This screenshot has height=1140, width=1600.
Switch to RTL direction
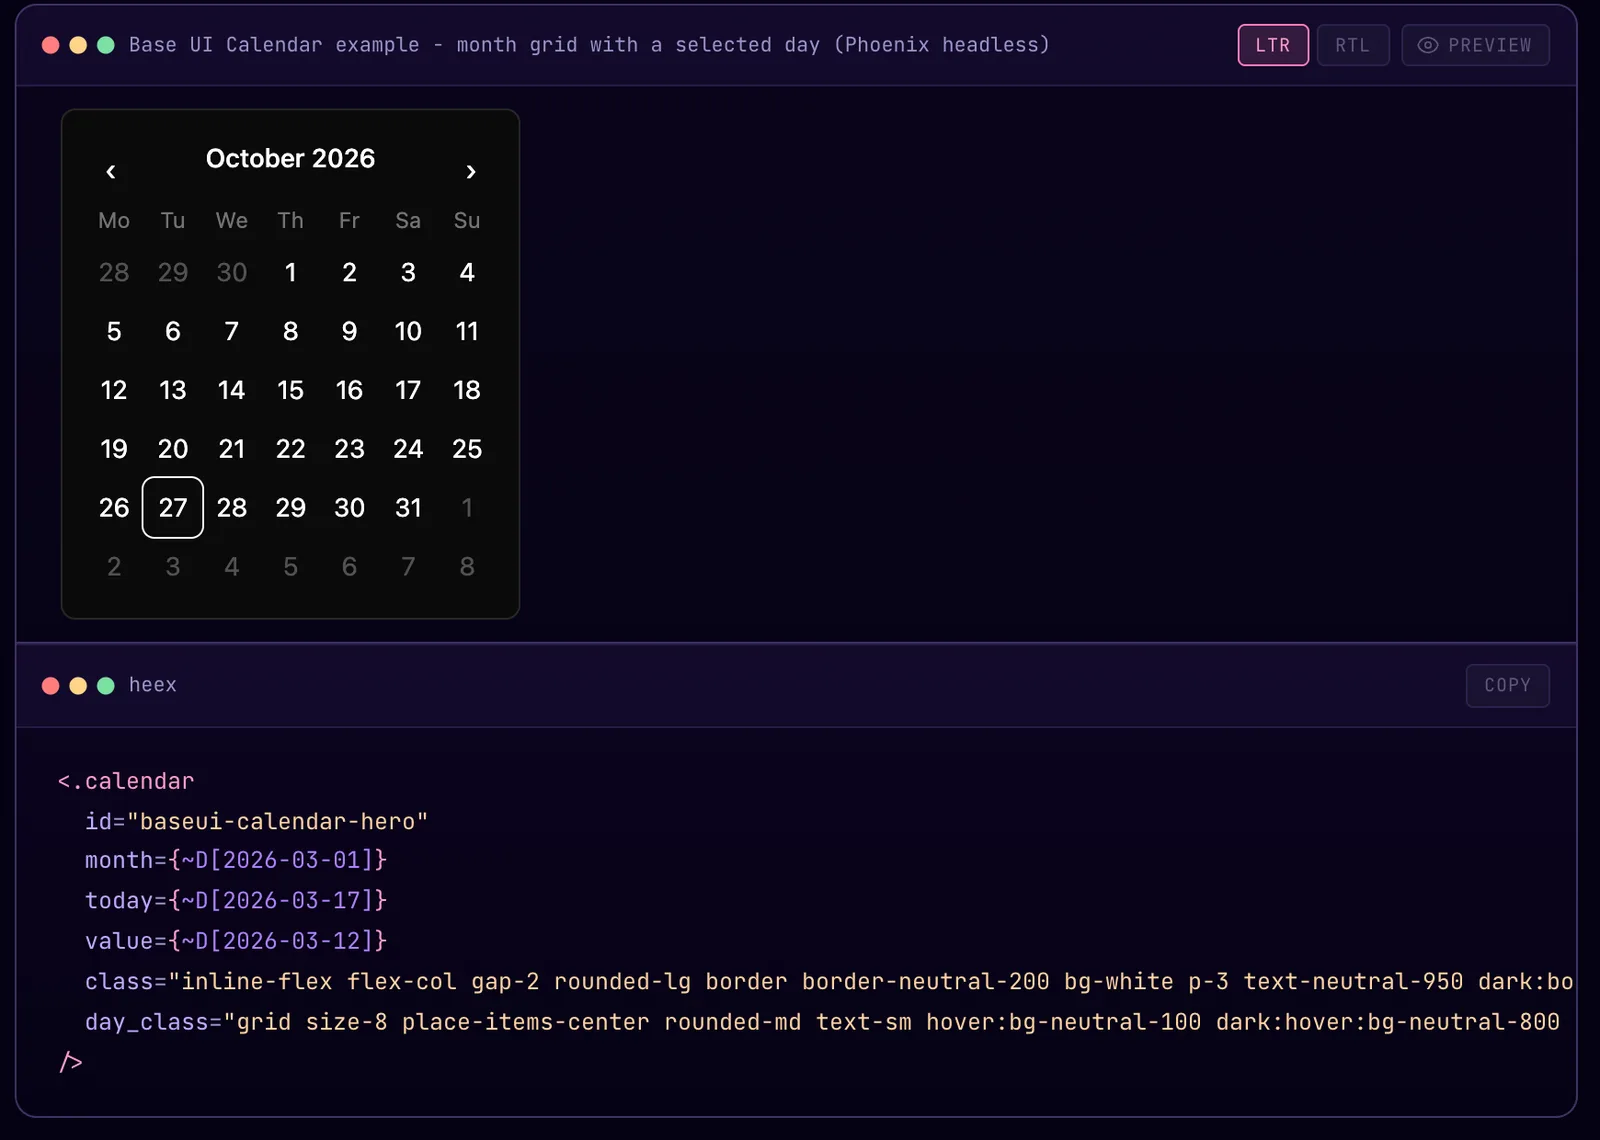pos(1352,45)
